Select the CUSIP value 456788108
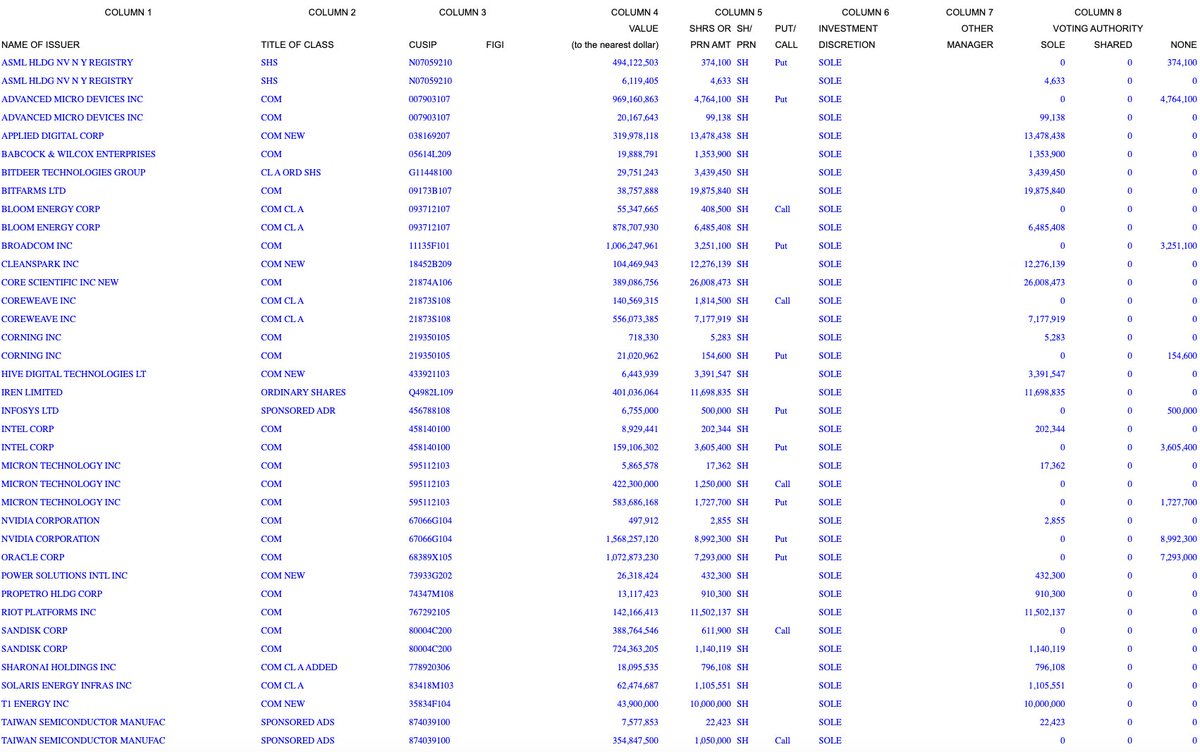 (x=429, y=410)
